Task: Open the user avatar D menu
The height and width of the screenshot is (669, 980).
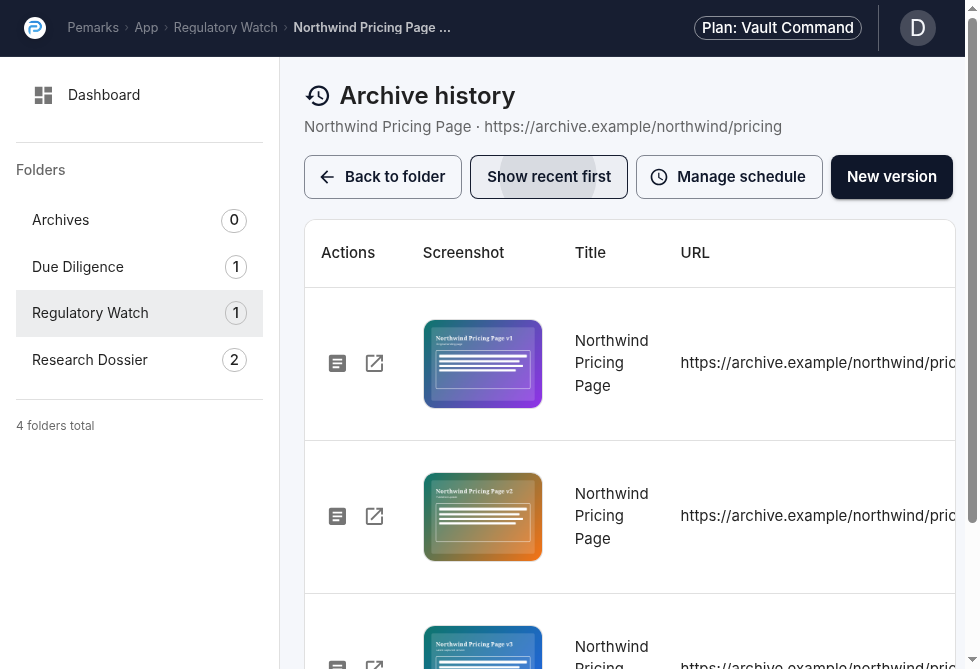Action: (x=918, y=28)
